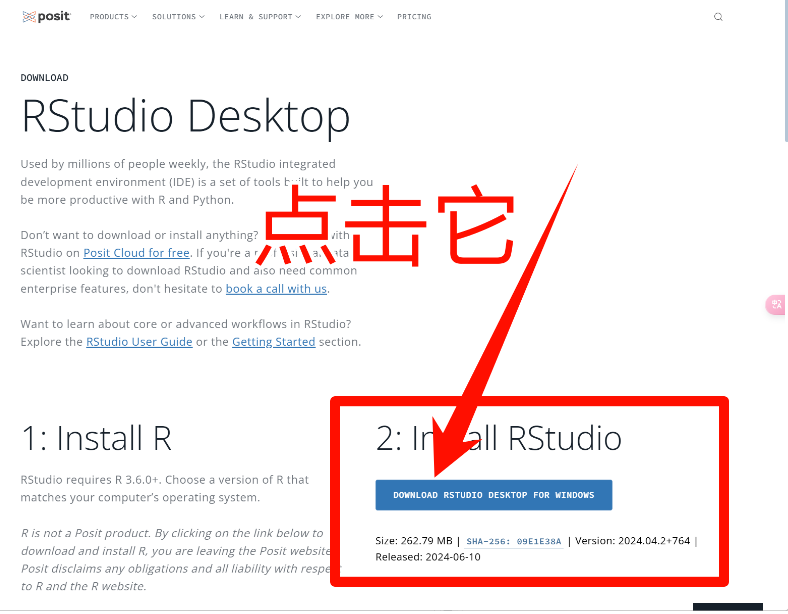This screenshot has height=614, width=788.
Task: Open the Pricing page
Action: coord(414,17)
